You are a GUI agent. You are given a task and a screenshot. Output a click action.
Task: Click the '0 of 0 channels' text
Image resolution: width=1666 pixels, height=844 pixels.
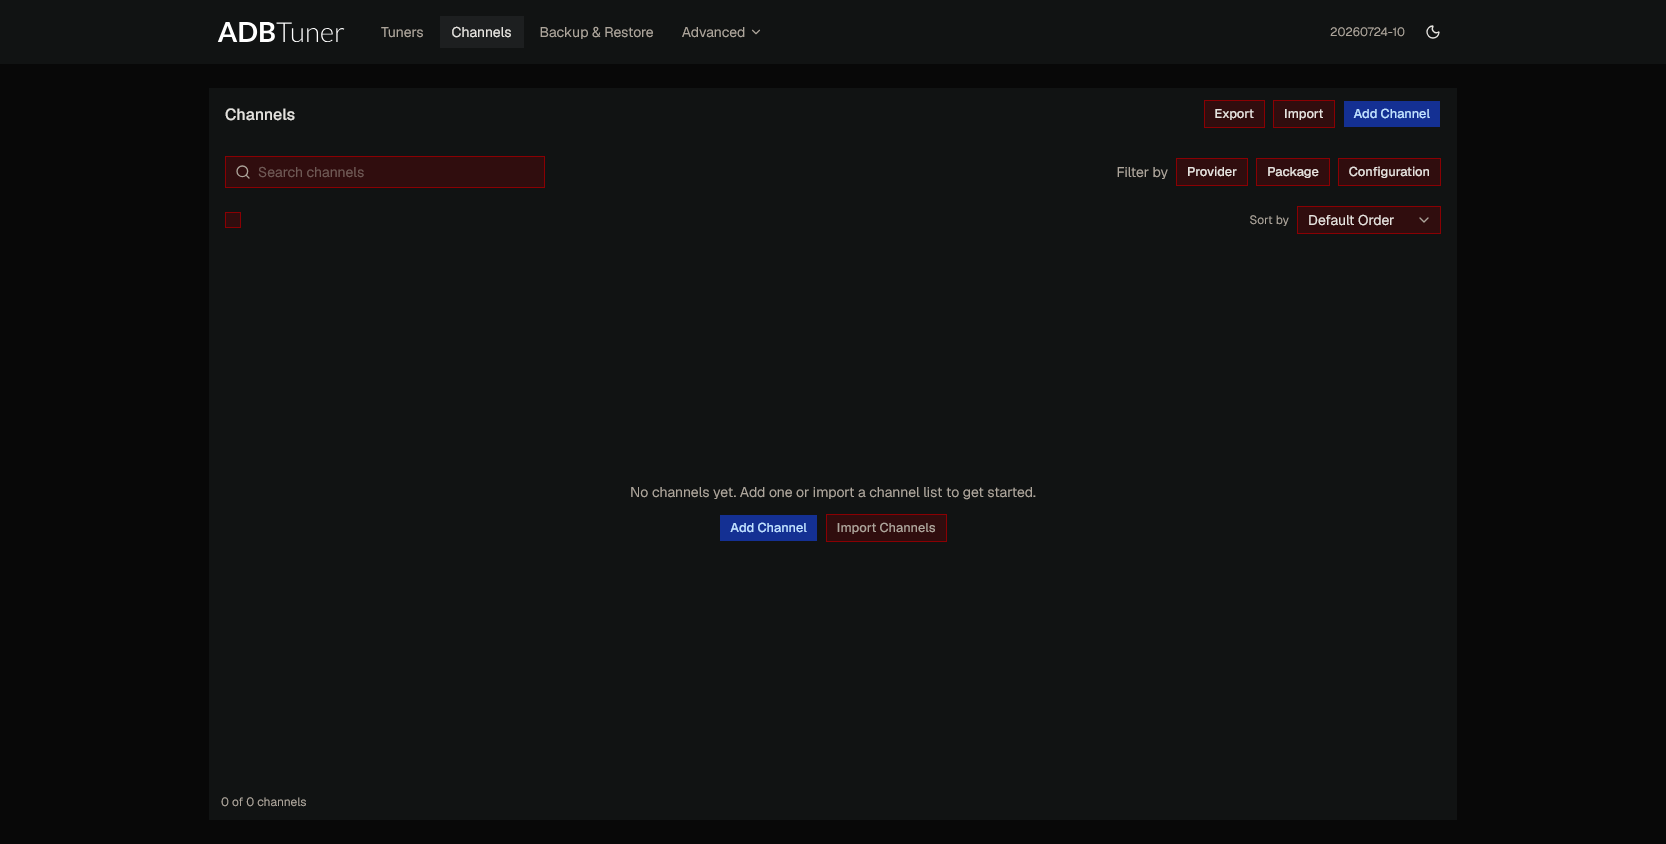(x=264, y=802)
